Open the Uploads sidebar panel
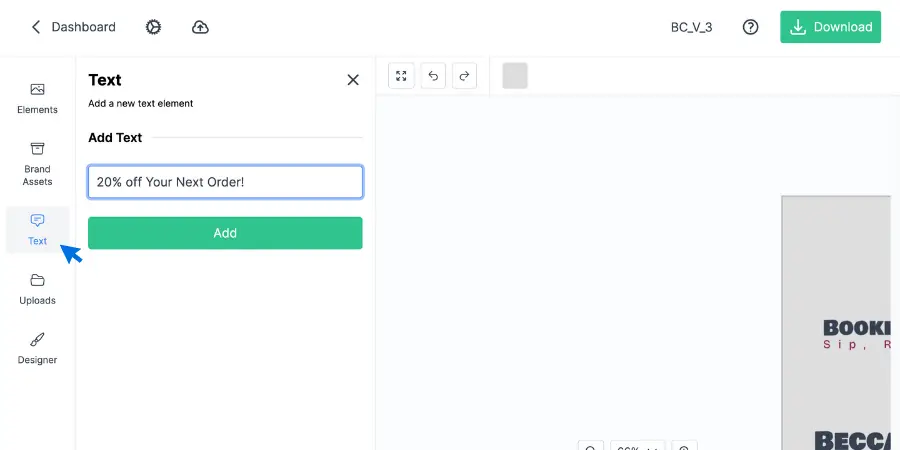Image resolution: width=900 pixels, height=450 pixels. tap(37, 289)
